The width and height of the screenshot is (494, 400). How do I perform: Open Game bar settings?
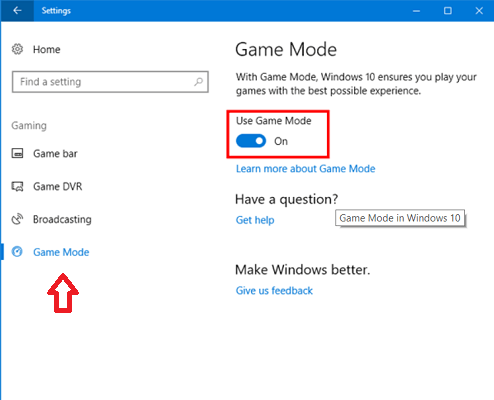click(55, 154)
